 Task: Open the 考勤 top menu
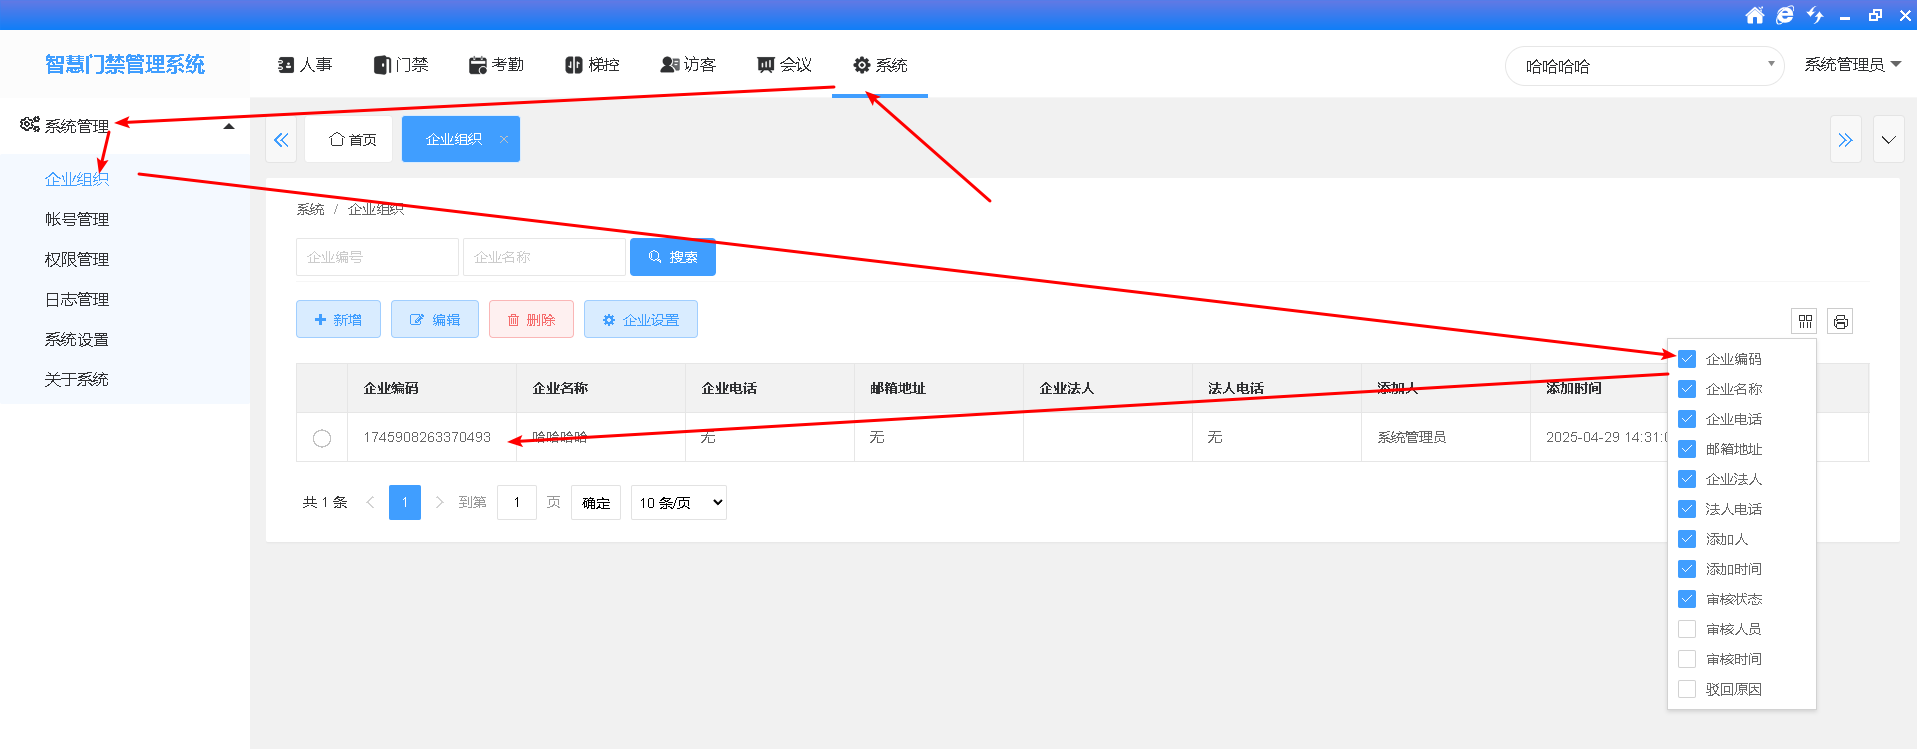pyautogui.click(x=496, y=65)
